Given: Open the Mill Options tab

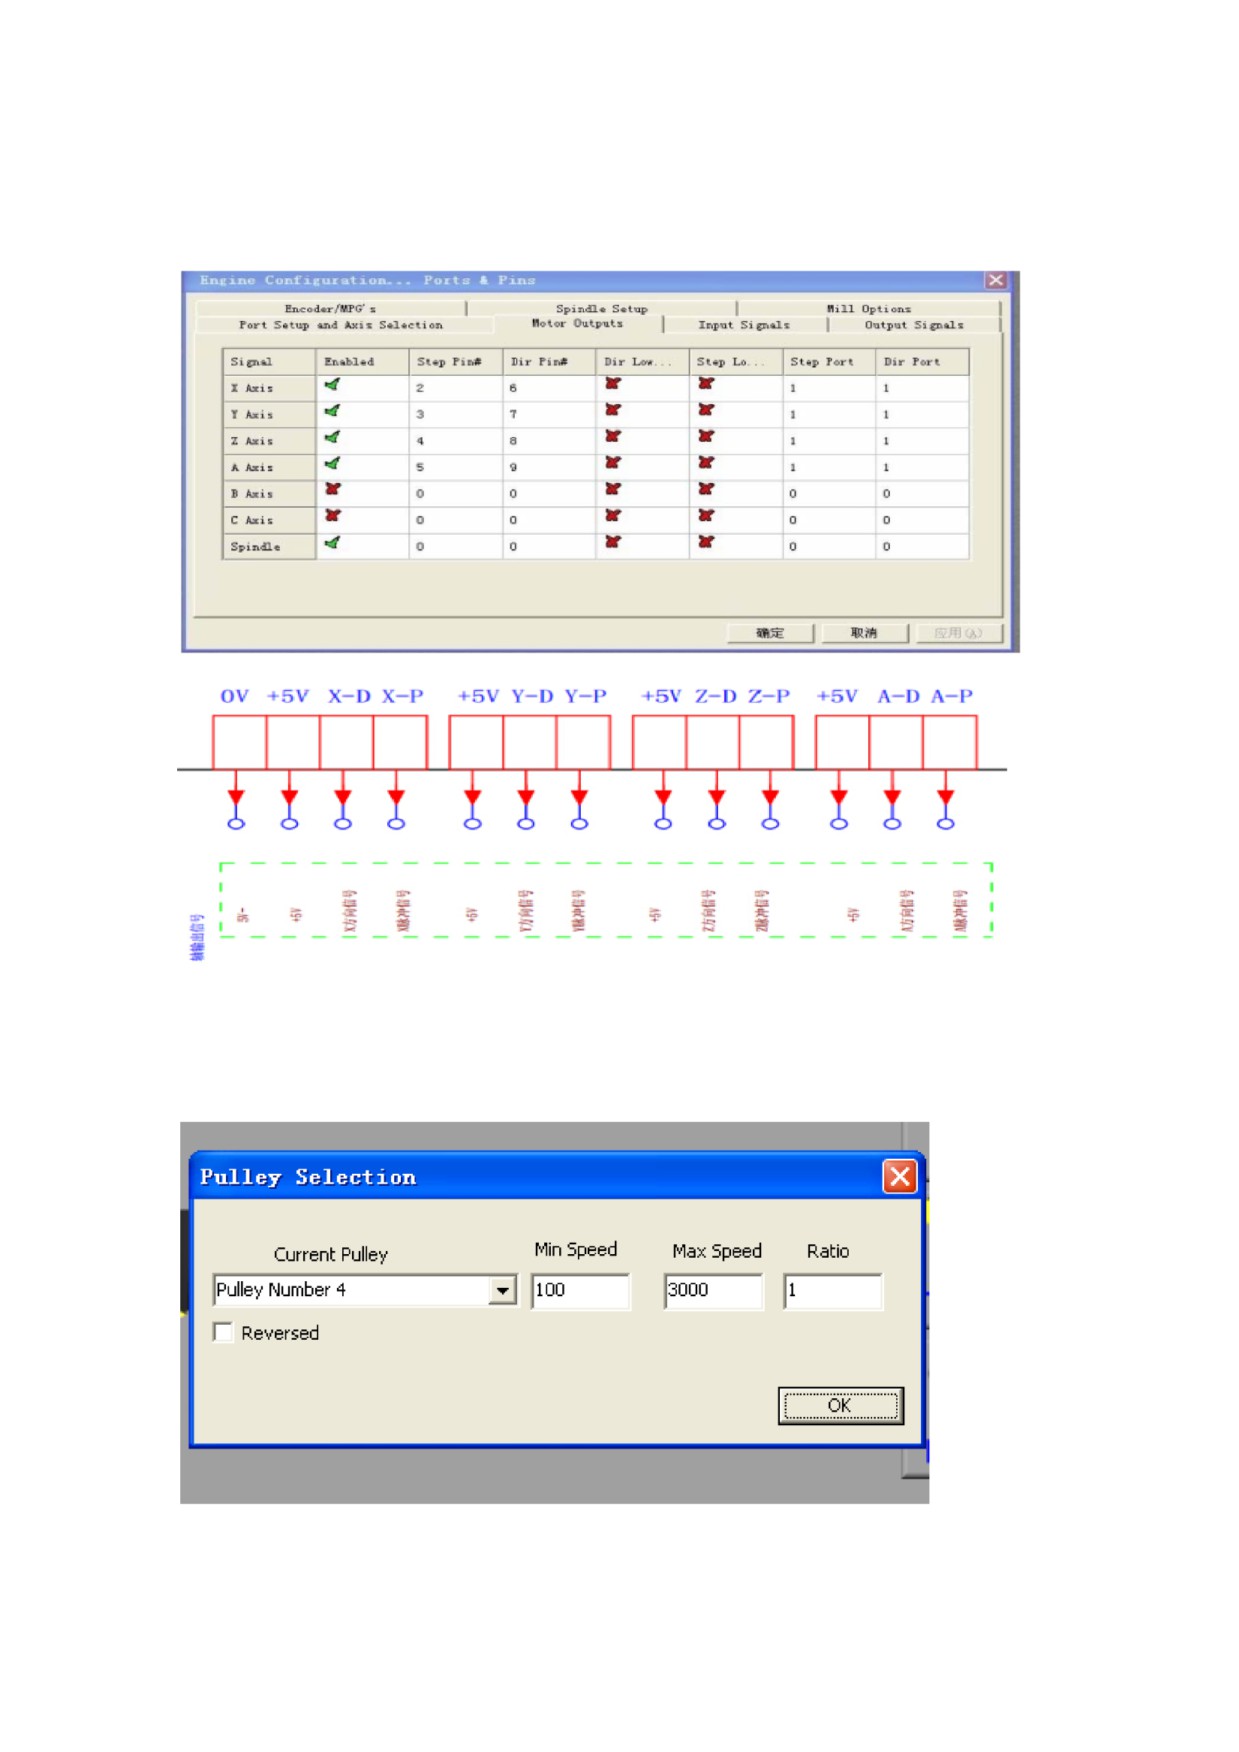Looking at the screenshot, I should (868, 309).
